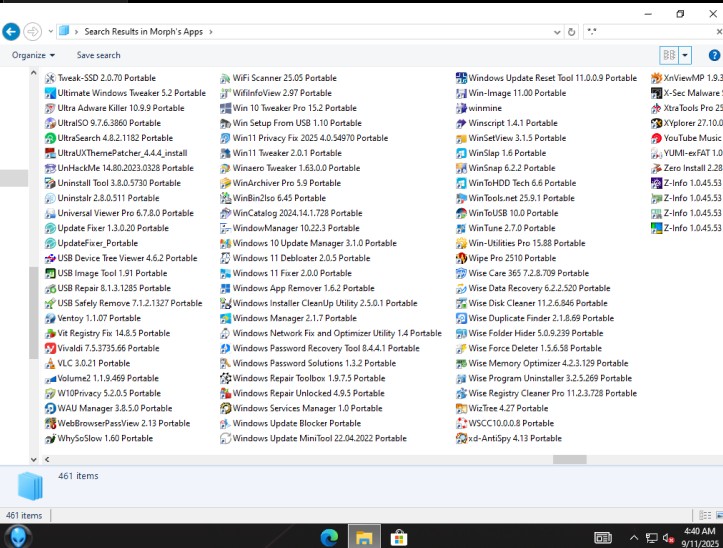This screenshot has height=548, width=723.
Task: Click the WAU Manager 3.8.5.0 Portable icon
Action: click(50, 408)
